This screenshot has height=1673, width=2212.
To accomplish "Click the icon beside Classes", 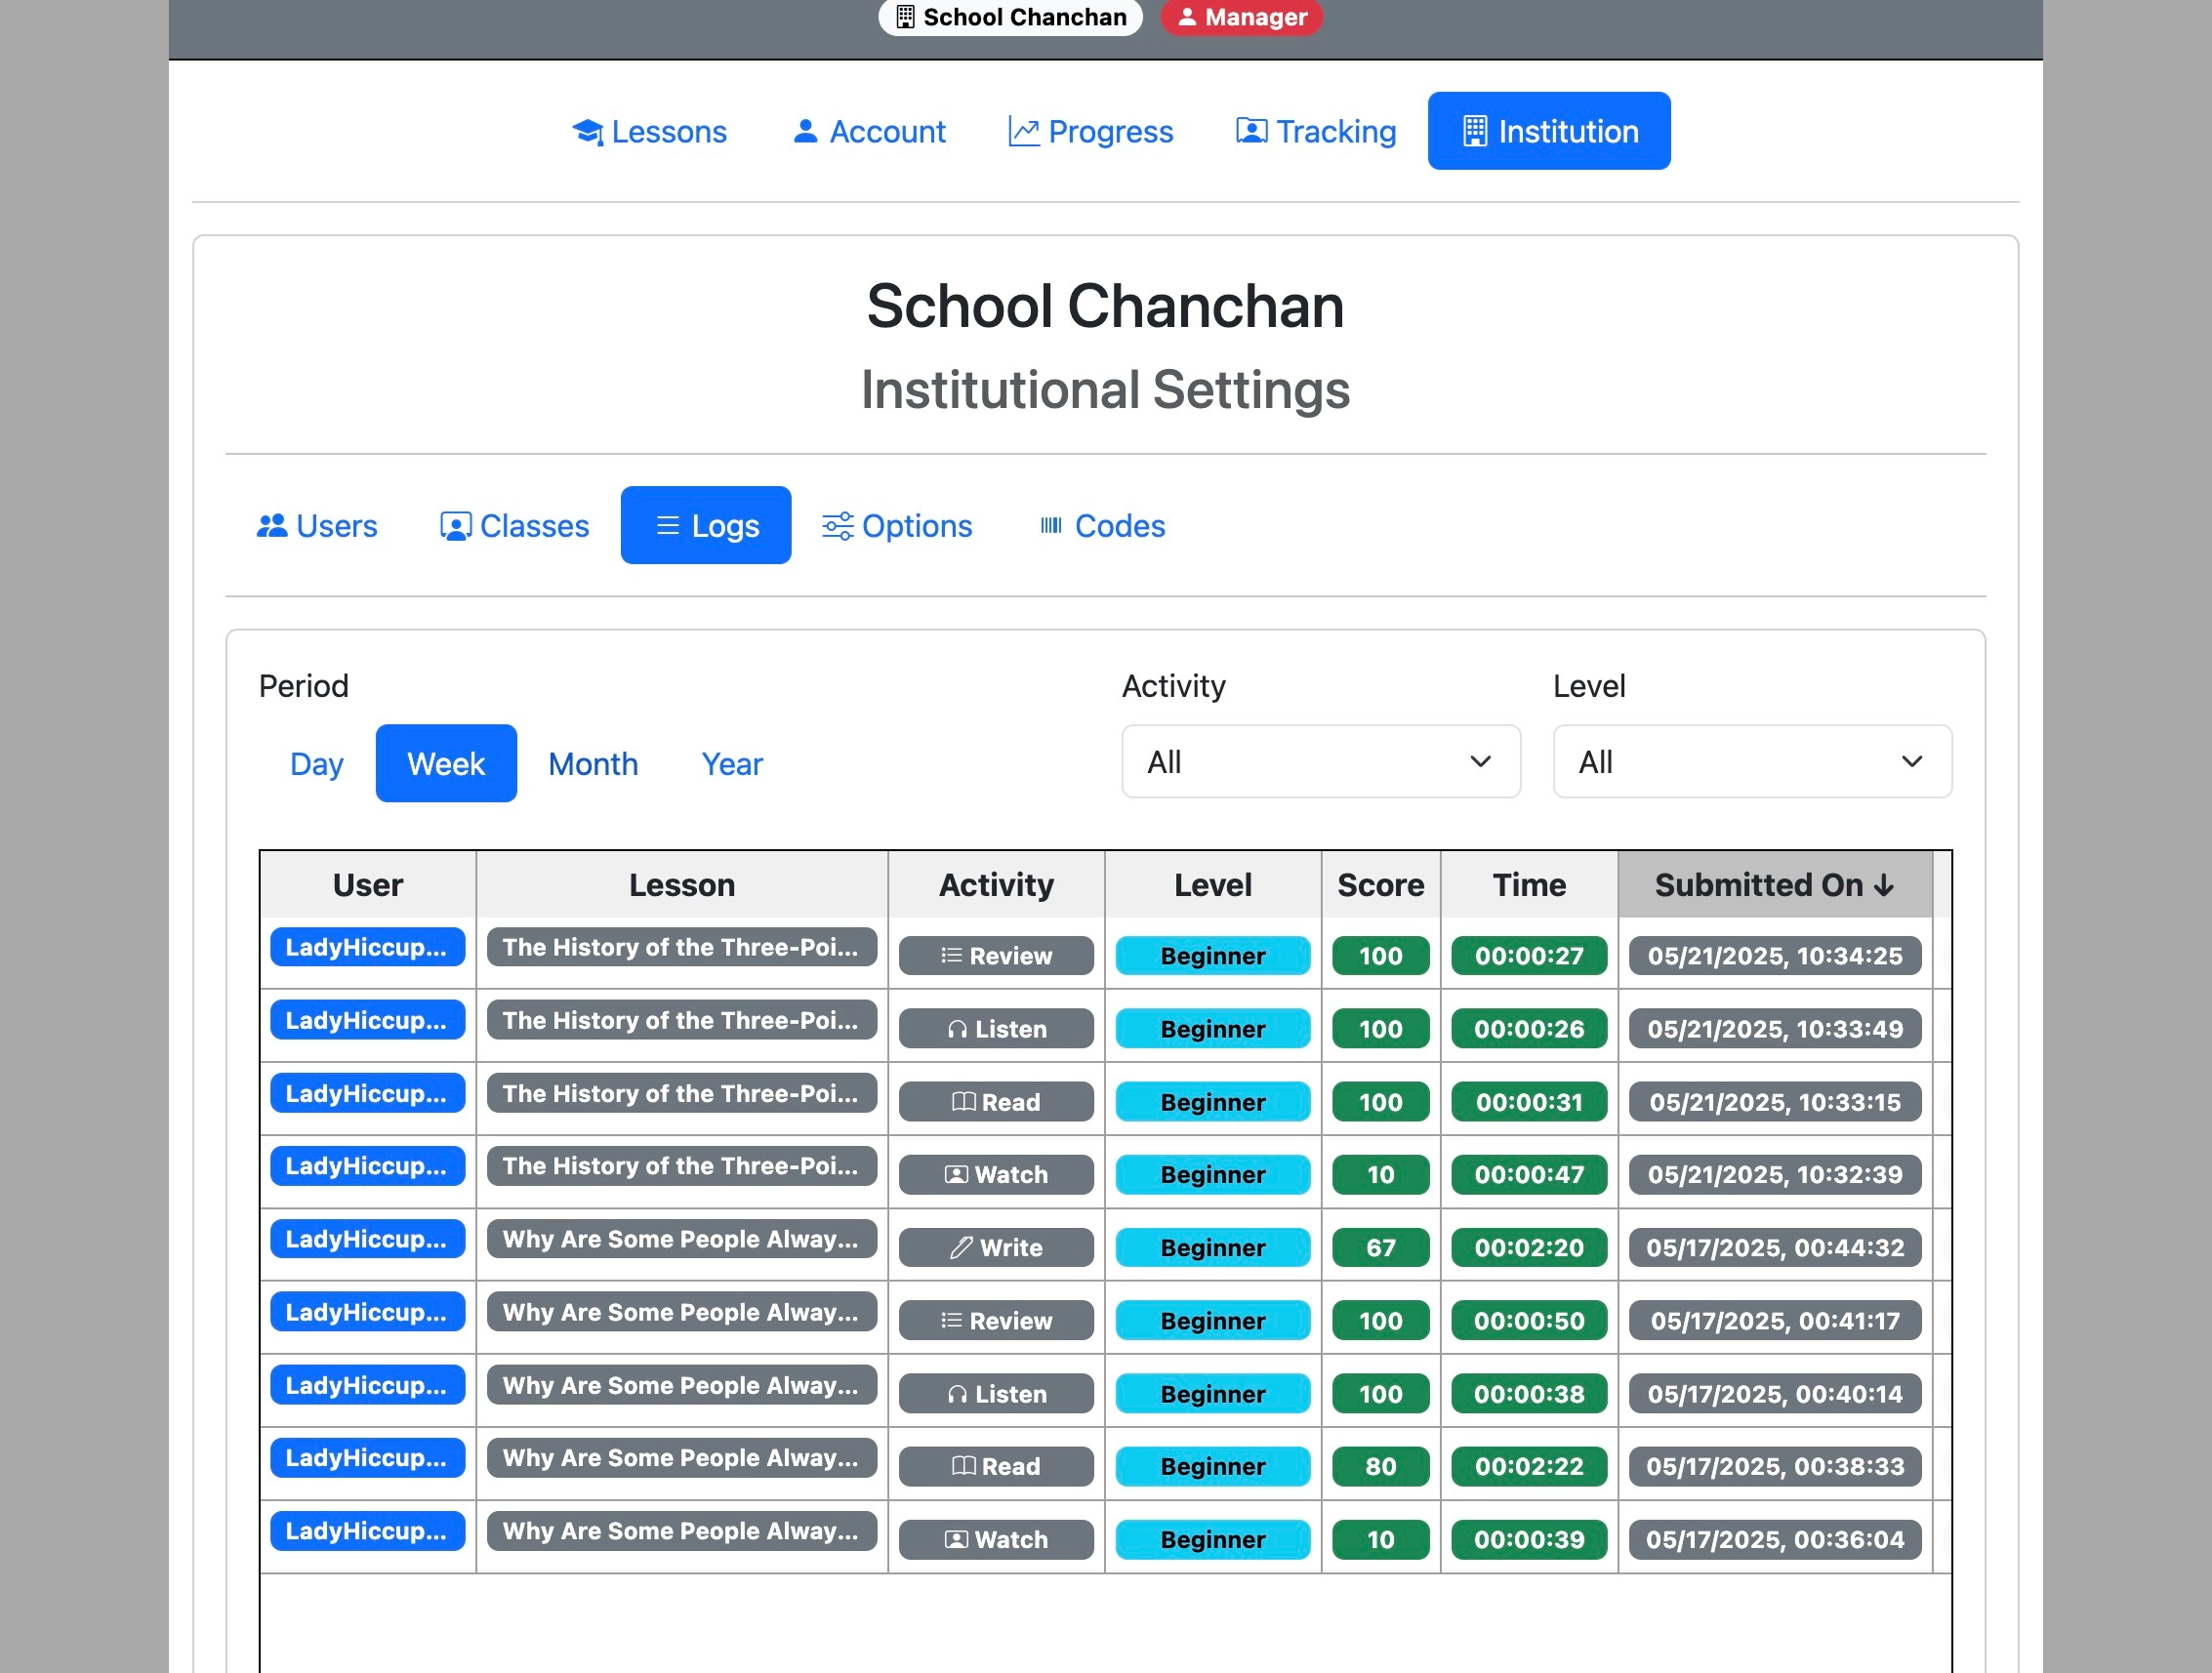I will coord(456,526).
